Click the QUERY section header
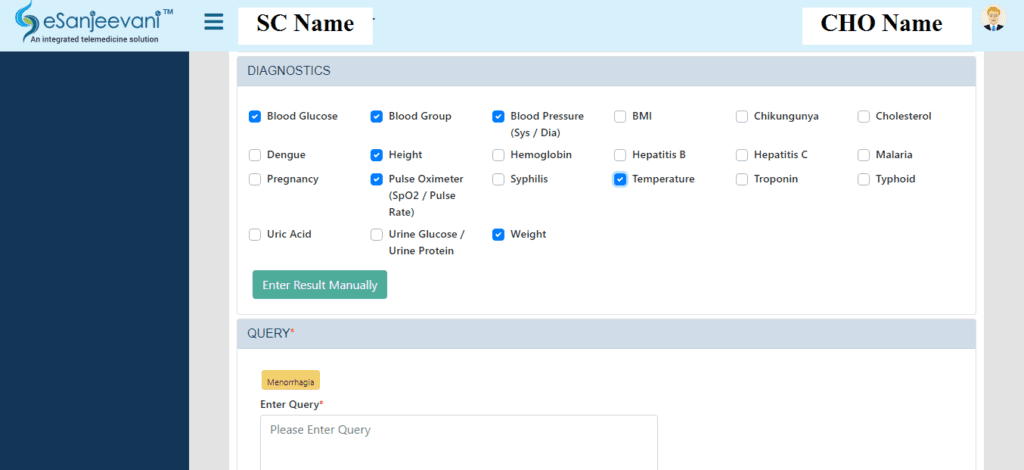The height and width of the screenshot is (470, 1024). (x=606, y=334)
